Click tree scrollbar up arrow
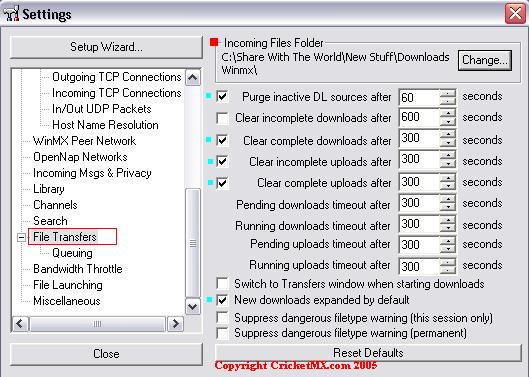This screenshot has height=377, width=529. [x=193, y=78]
